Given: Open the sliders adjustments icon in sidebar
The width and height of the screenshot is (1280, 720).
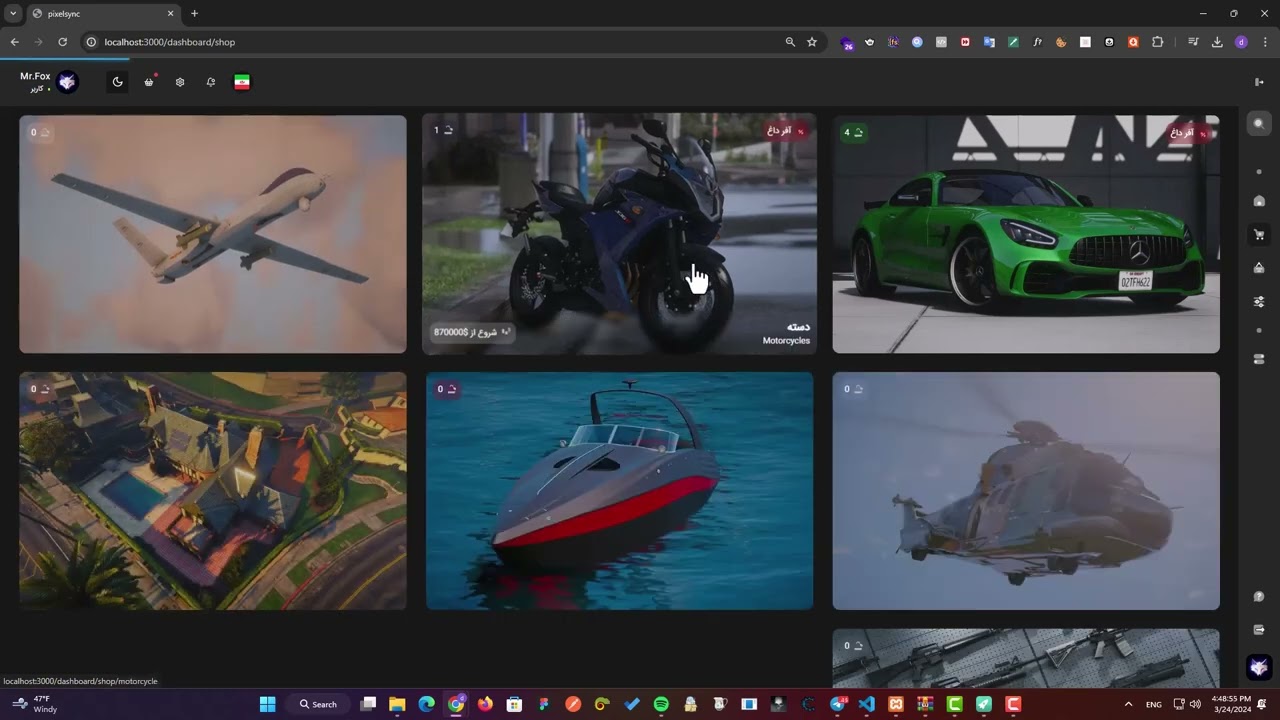Looking at the screenshot, I should (x=1259, y=301).
